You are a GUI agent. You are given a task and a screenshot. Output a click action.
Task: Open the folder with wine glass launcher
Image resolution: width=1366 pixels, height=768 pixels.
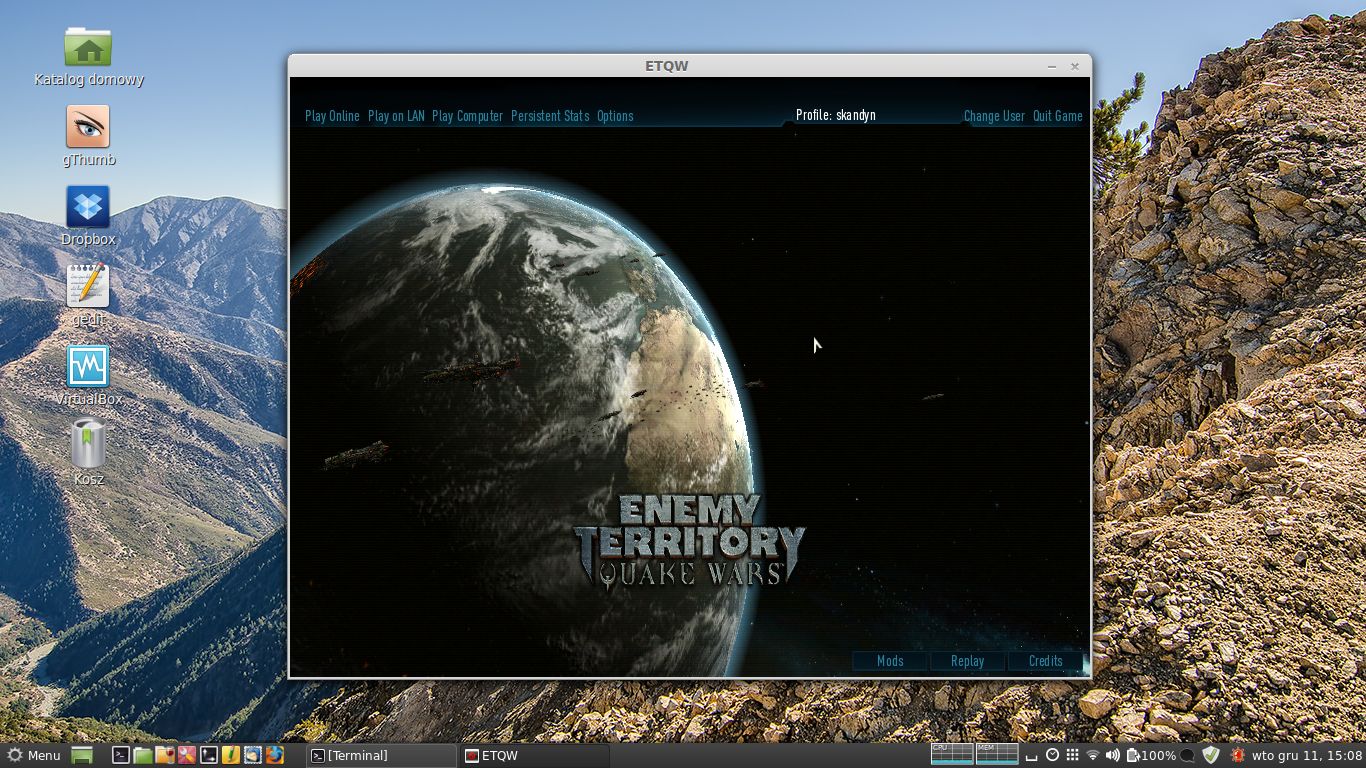click(x=165, y=755)
